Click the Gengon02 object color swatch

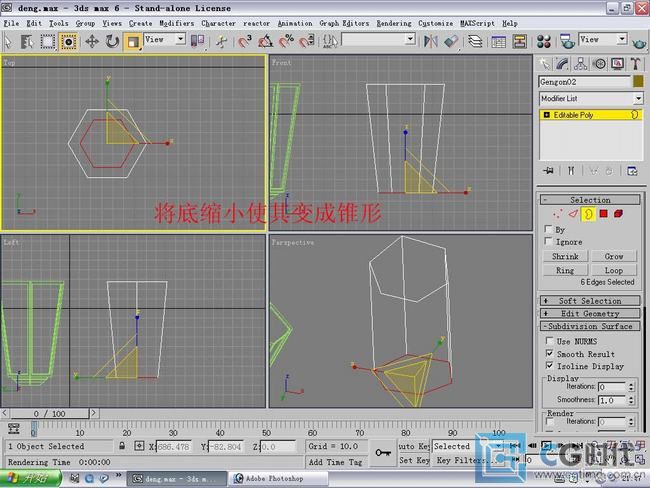(638, 82)
